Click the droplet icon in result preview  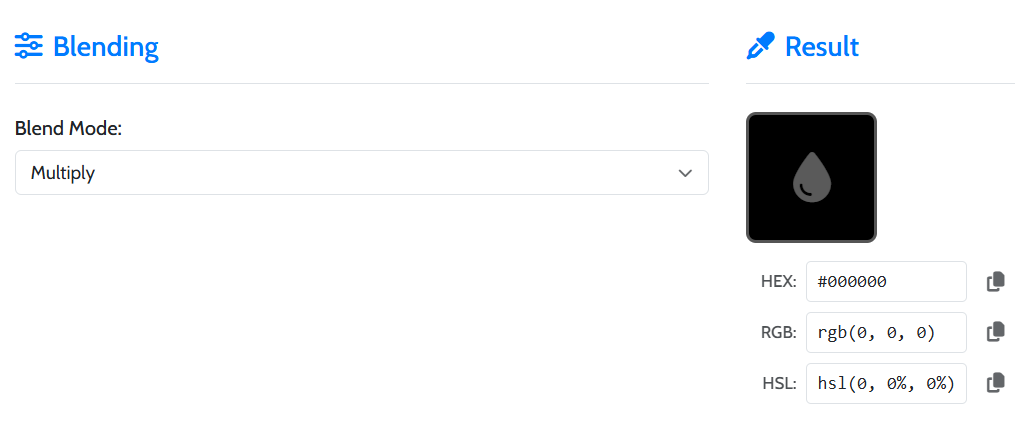pos(811,178)
